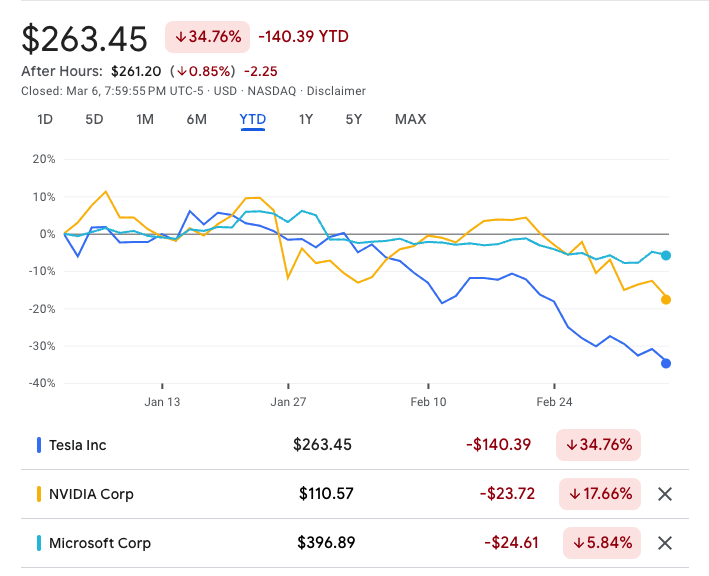Screen dimensions: 709x576
Task: Select the 1M time range
Action: click(145, 119)
